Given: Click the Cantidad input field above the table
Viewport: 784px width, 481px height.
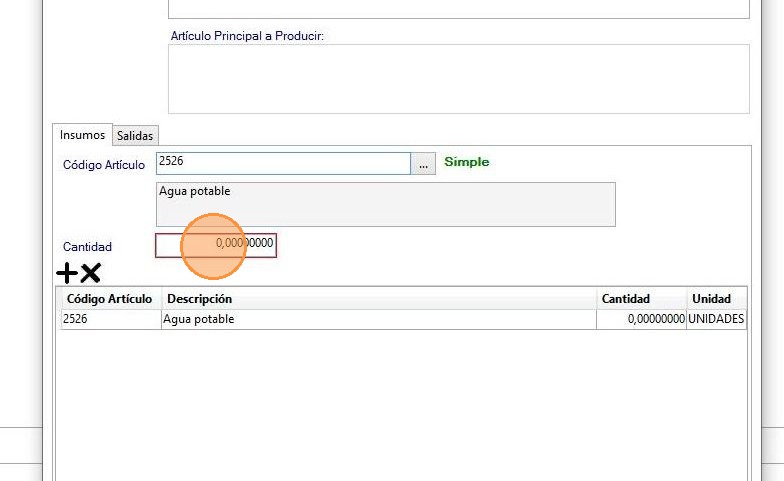Looking at the screenshot, I should click(x=216, y=245).
